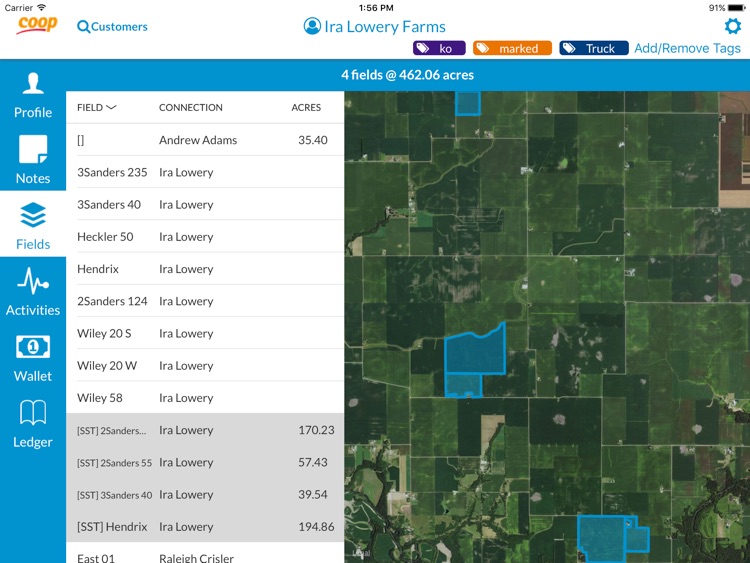Click the highlighted field at map top edge

click(x=467, y=103)
